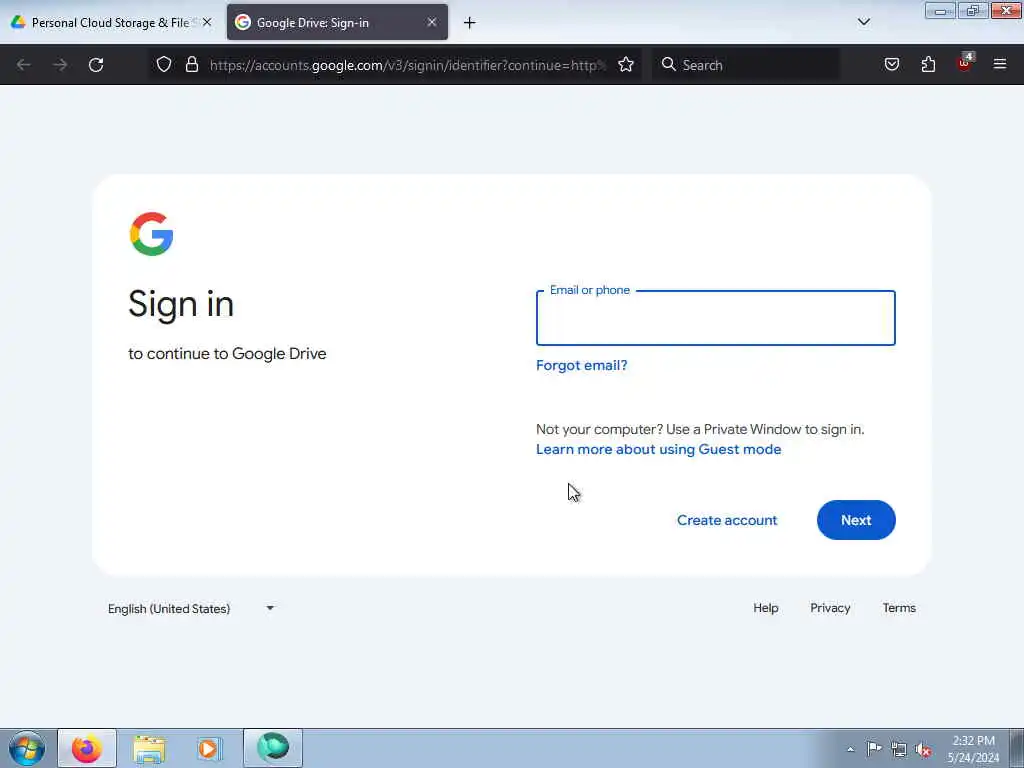Open the Windows Start menu

(x=27, y=748)
